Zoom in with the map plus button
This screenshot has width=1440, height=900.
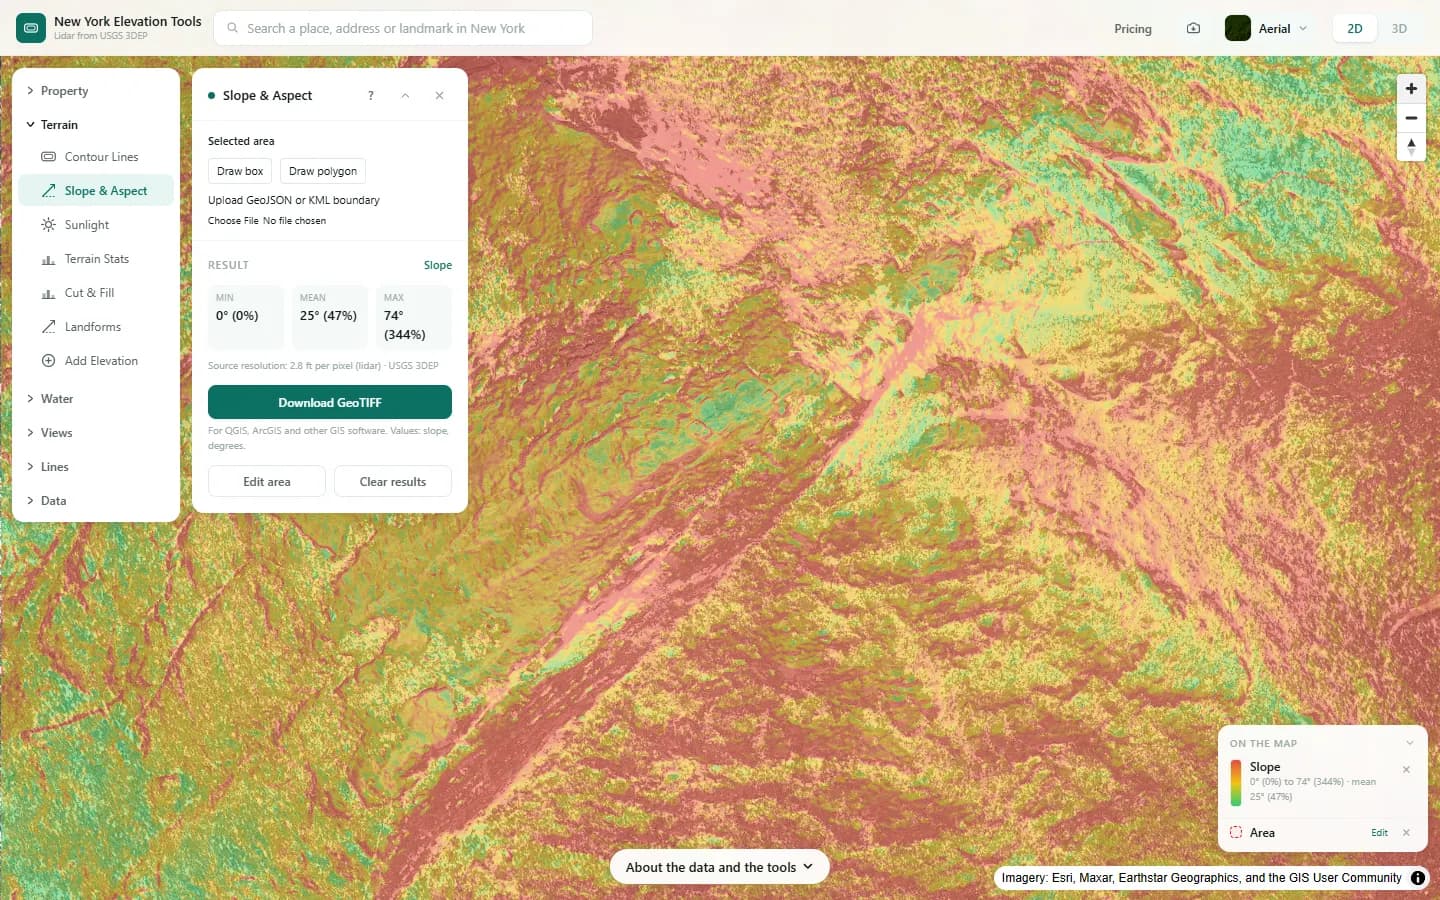click(x=1411, y=89)
